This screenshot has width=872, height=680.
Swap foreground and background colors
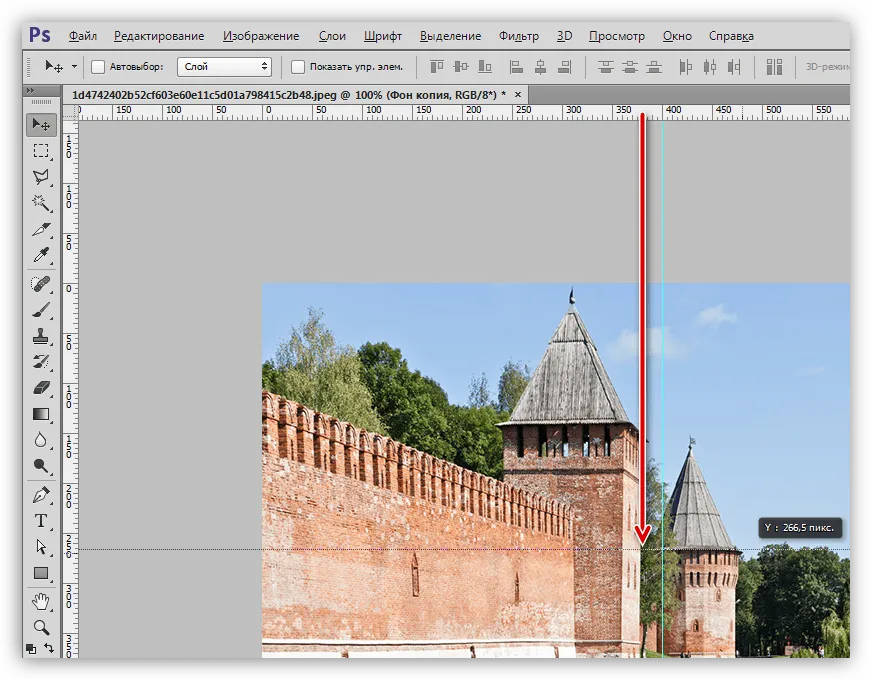tap(49, 648)
